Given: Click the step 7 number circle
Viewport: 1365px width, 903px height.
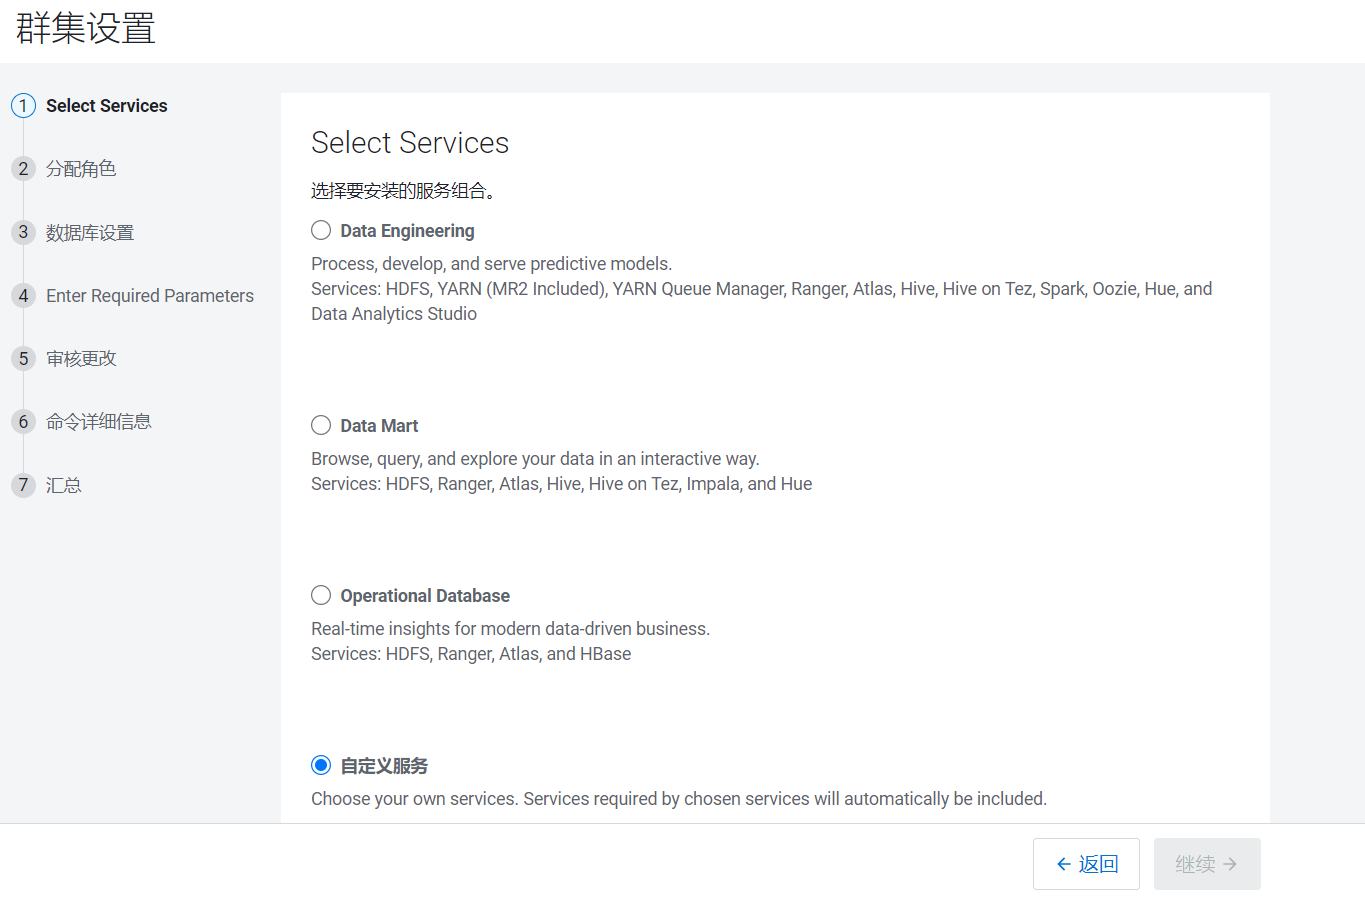Looking at the screenshot, I should [23, 485].
